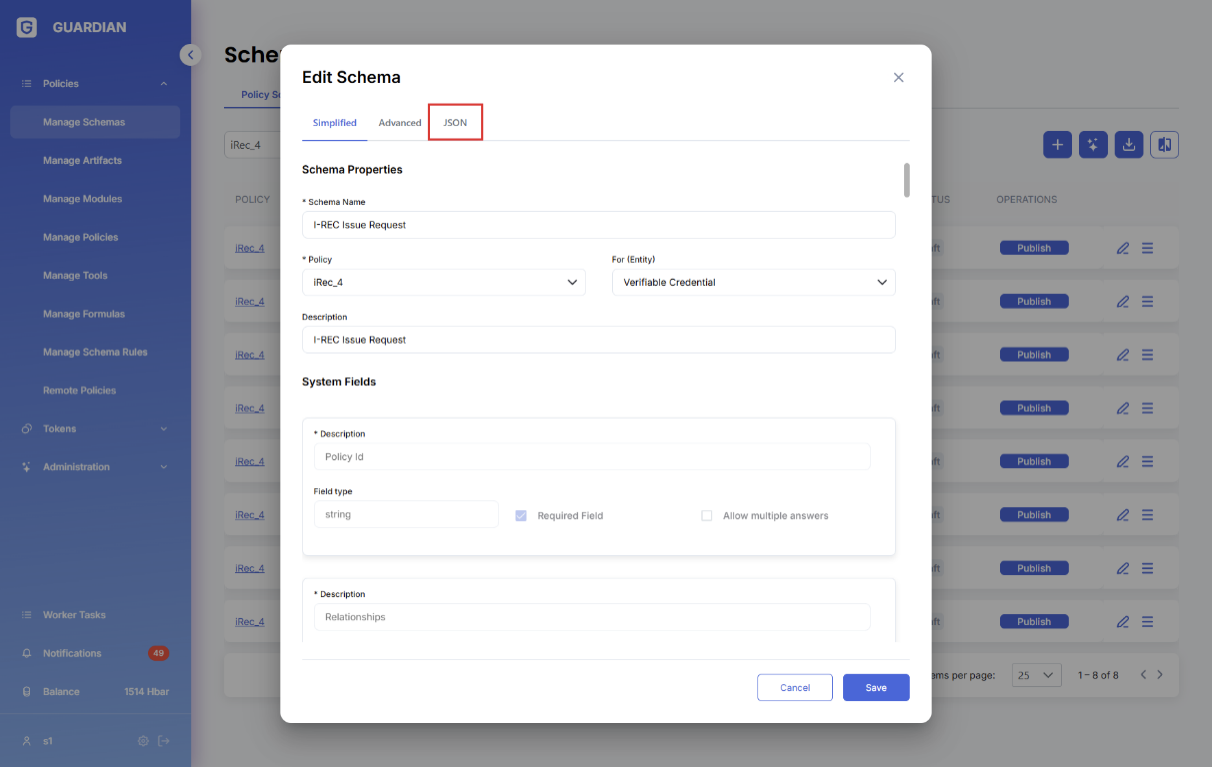Click the plus icon to create new schema
Image resolution: width=1212 pixels, height=767 pixels.
pos(1057,145)
